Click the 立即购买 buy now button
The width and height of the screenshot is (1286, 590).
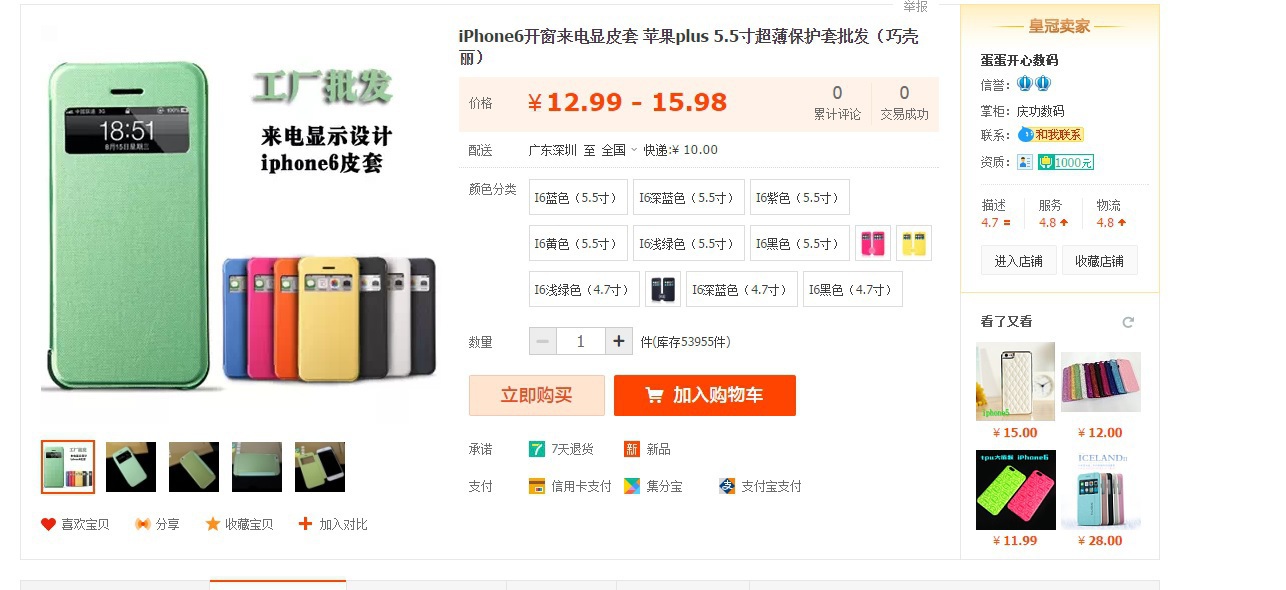pos(537,395)
